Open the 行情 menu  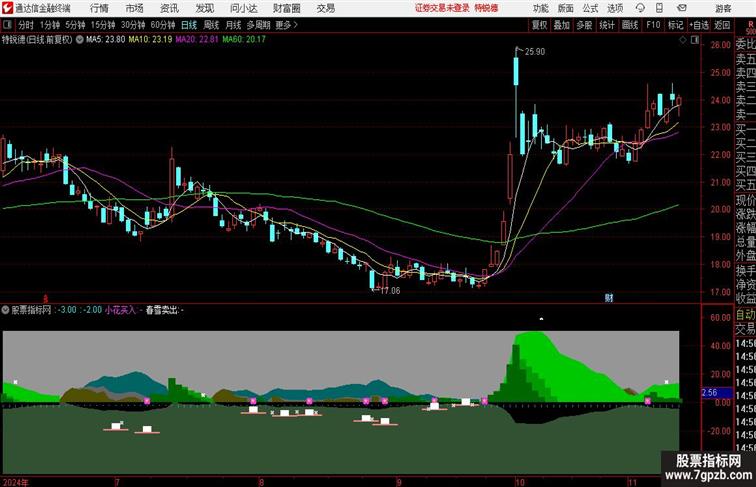(99, 8)
